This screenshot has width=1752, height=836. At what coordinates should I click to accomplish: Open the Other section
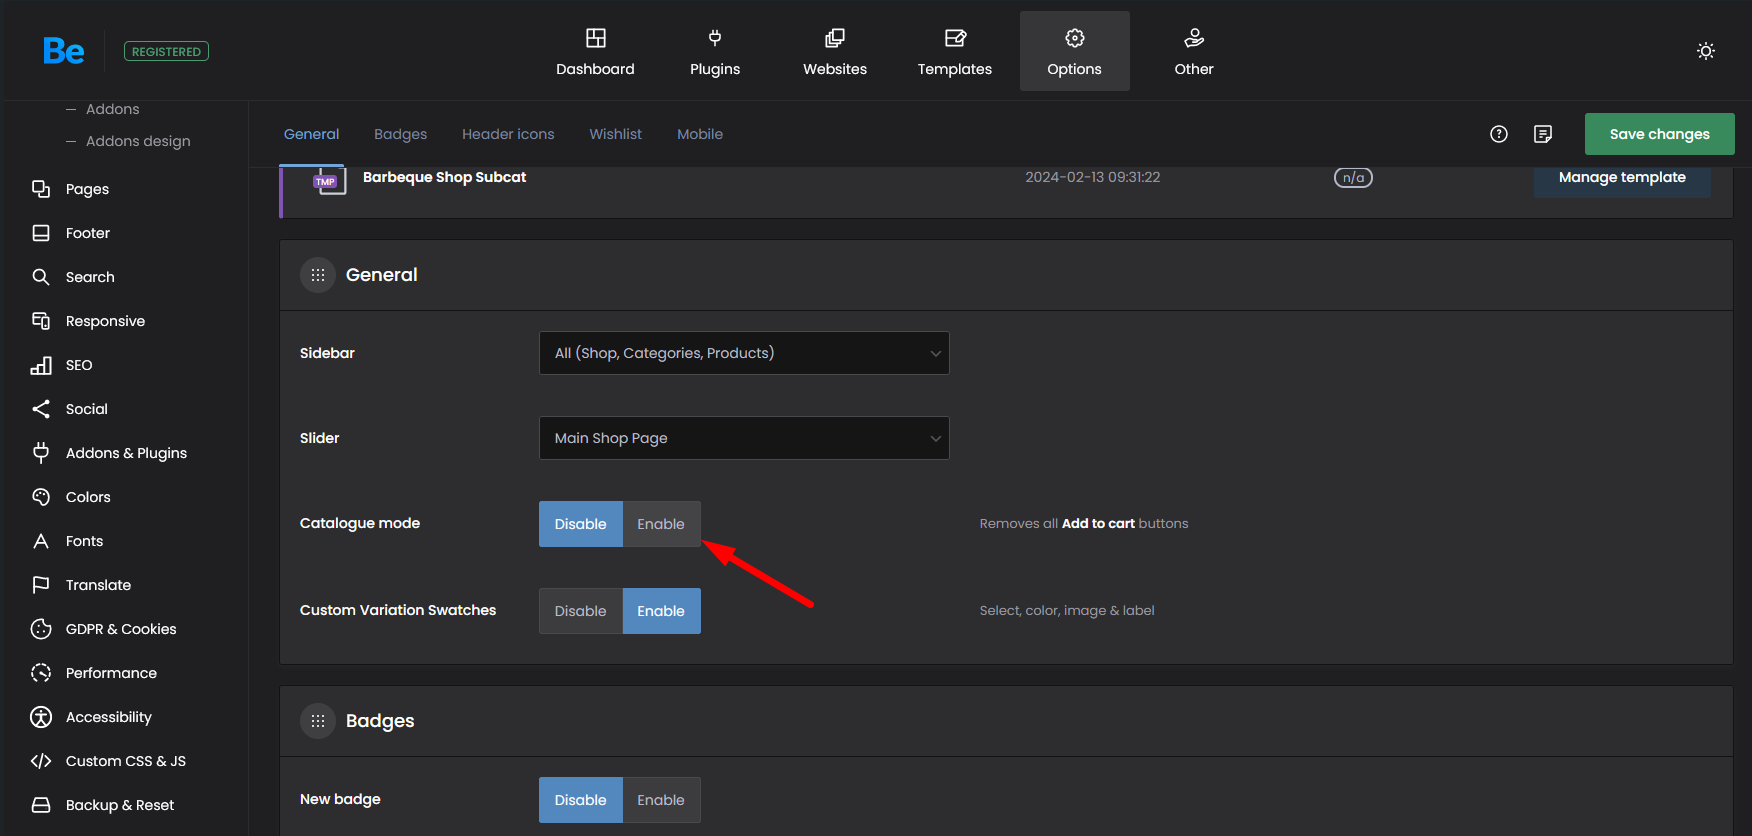[x=1194, y=51]
